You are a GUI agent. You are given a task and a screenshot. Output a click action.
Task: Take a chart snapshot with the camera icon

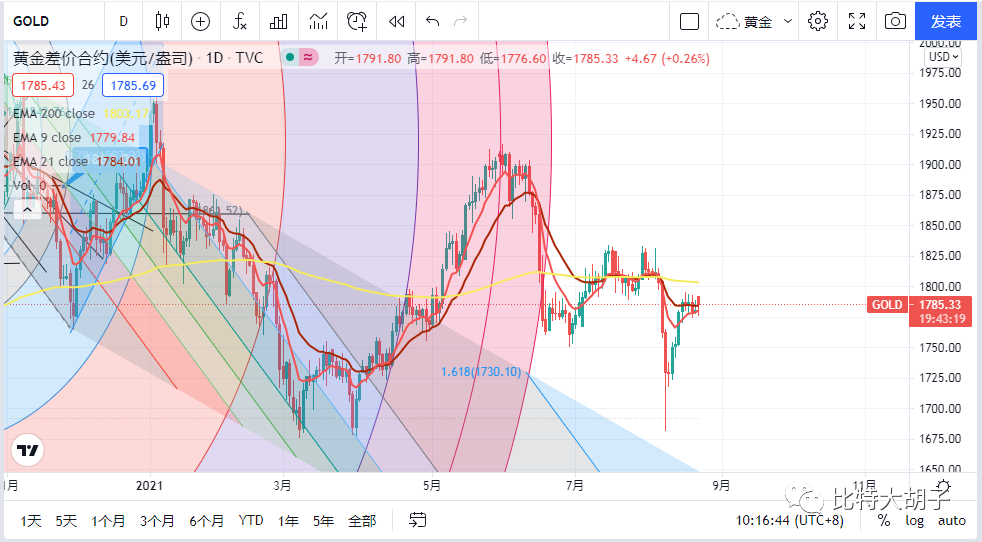pos(895,21)
